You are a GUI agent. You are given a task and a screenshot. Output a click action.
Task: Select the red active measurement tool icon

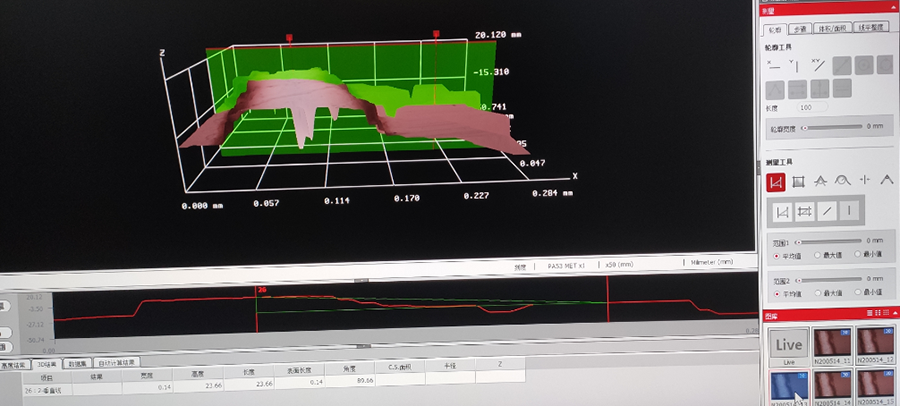(775, 182)
